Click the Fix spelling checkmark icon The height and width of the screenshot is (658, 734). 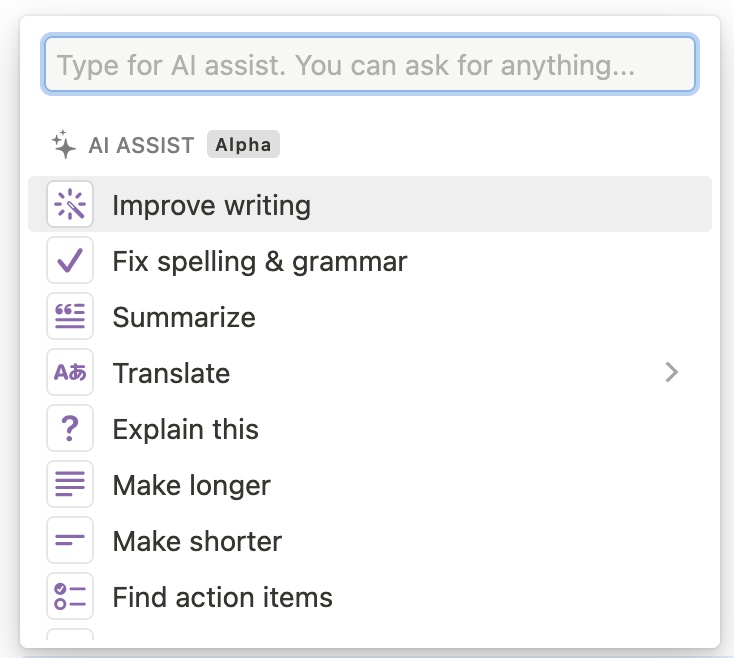click(x=70, y=260)
